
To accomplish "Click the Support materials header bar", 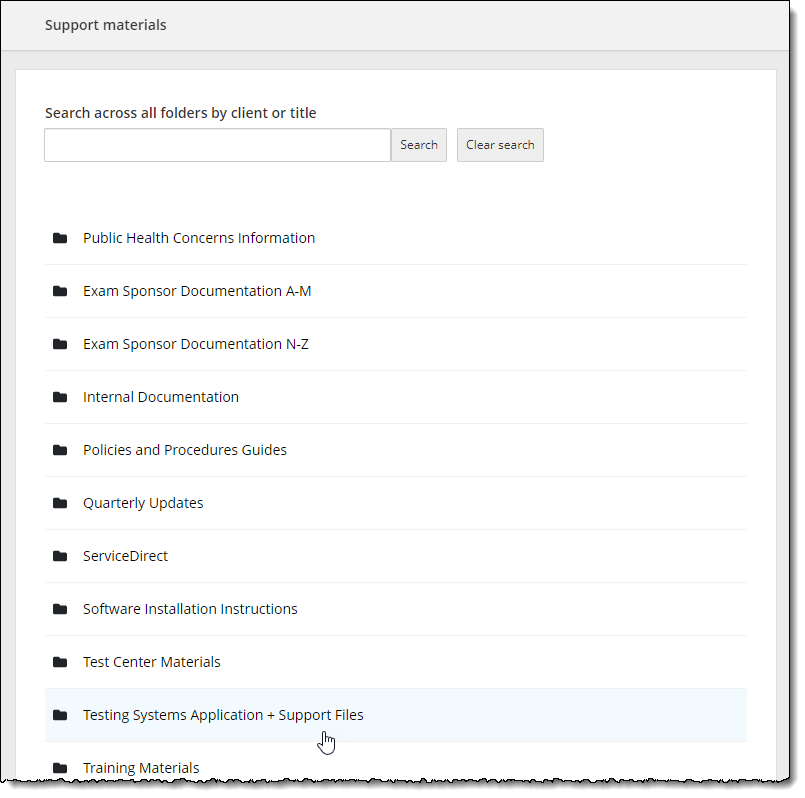I will pyautogui.click(x=105, y=24).
